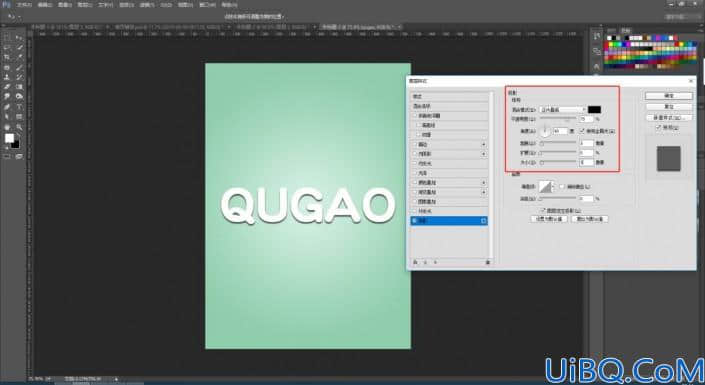Select the selected Drop Shadow style entry
This screenshot has height=385, width=705.
click(449, 221)
